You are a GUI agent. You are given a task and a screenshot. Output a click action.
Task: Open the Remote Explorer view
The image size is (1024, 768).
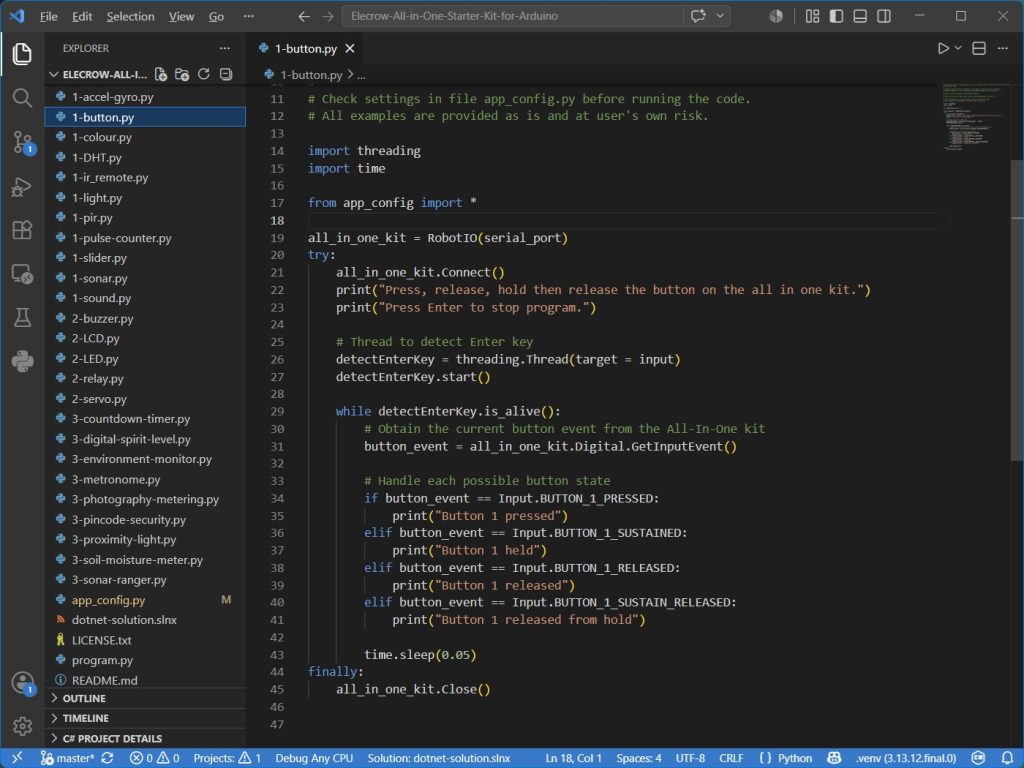pos(22,274)
